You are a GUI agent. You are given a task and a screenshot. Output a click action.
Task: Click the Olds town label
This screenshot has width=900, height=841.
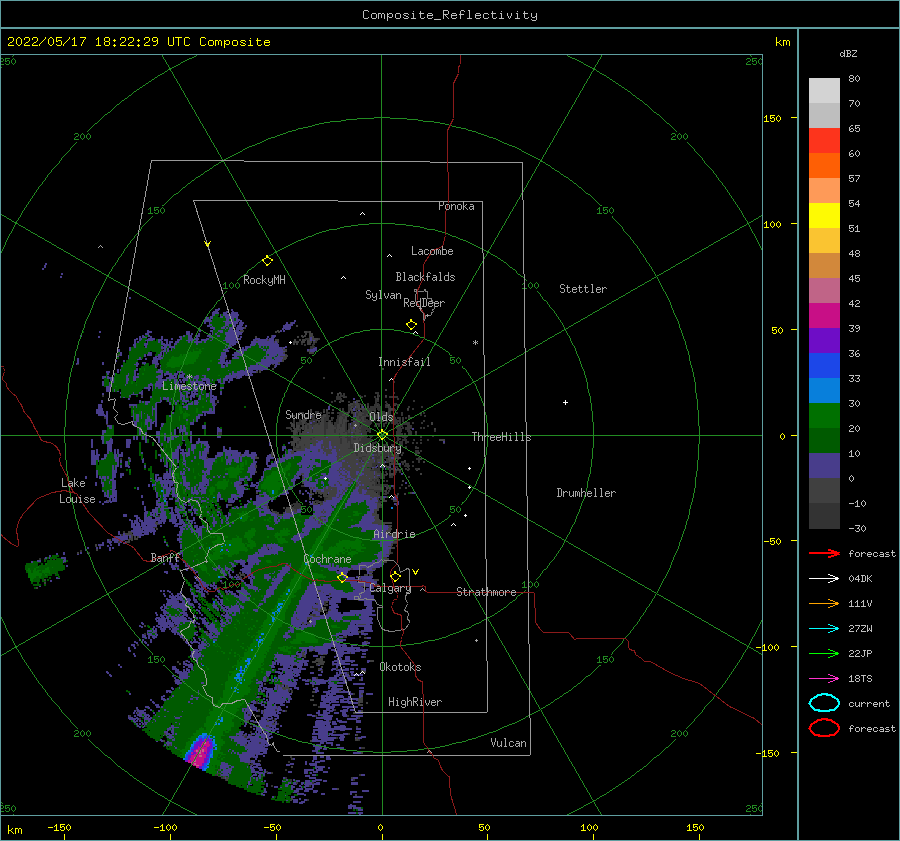381,417
